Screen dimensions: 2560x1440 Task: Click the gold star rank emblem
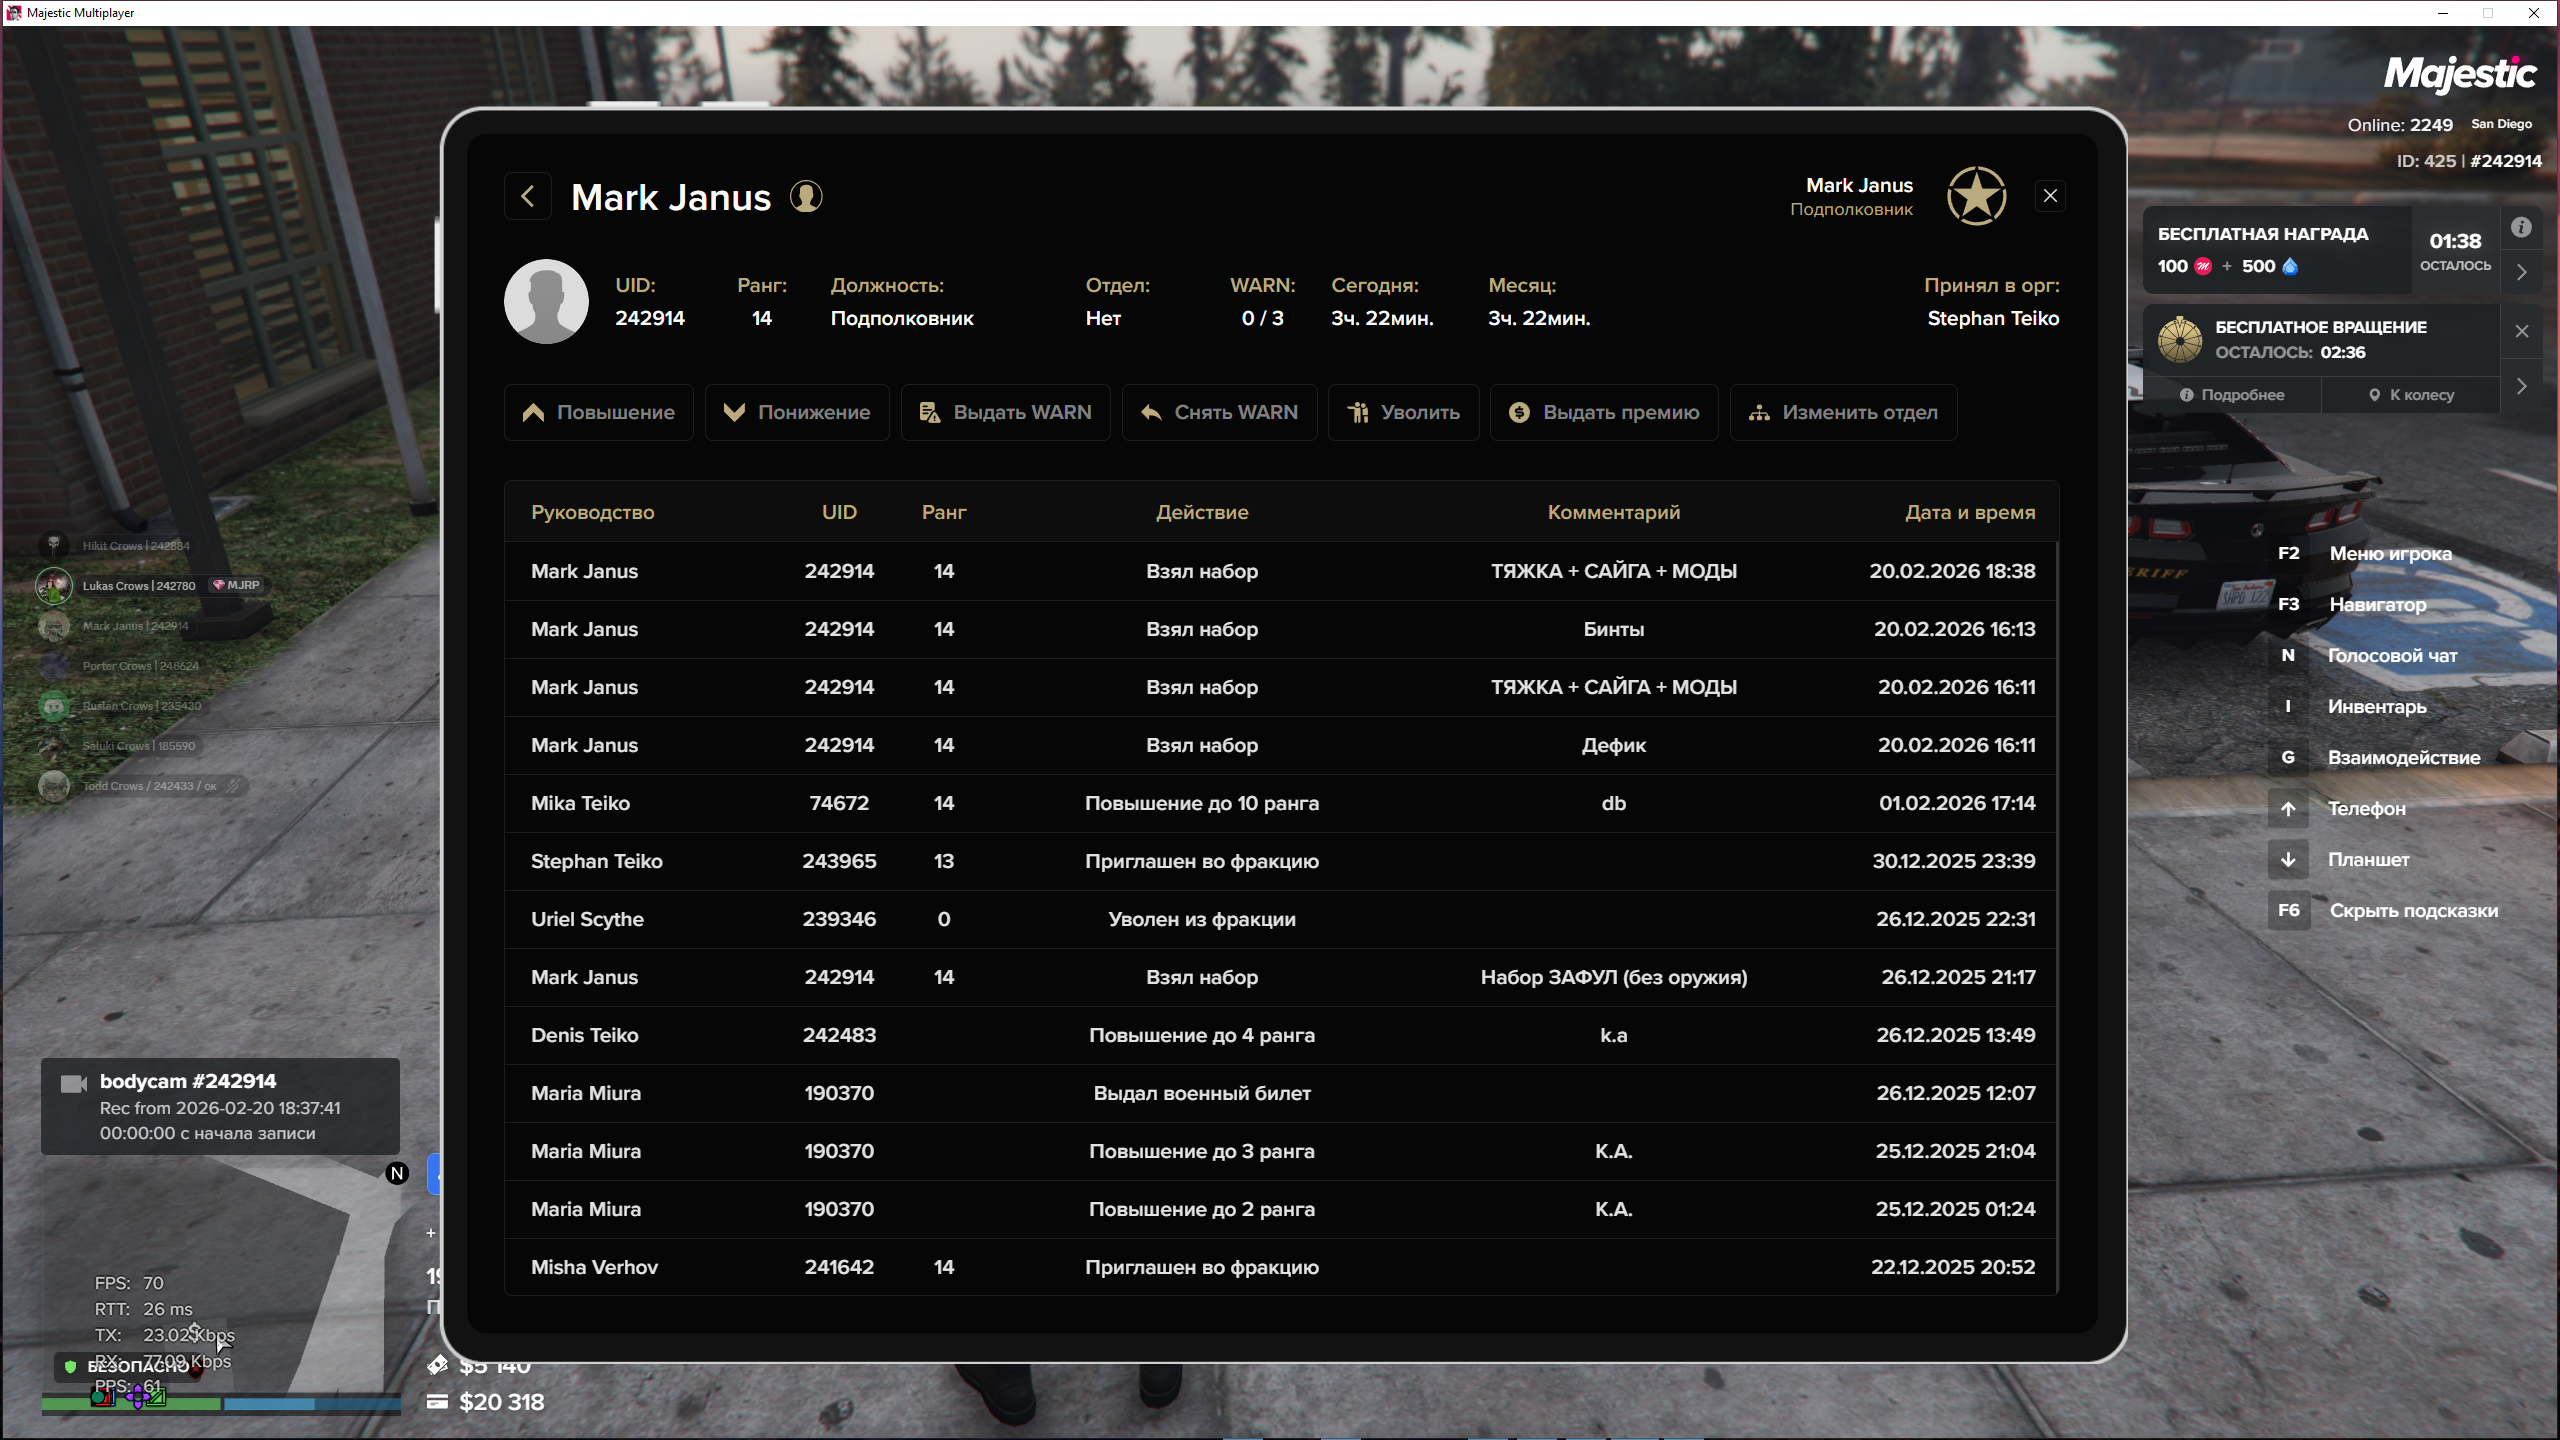coord(1976,196)
